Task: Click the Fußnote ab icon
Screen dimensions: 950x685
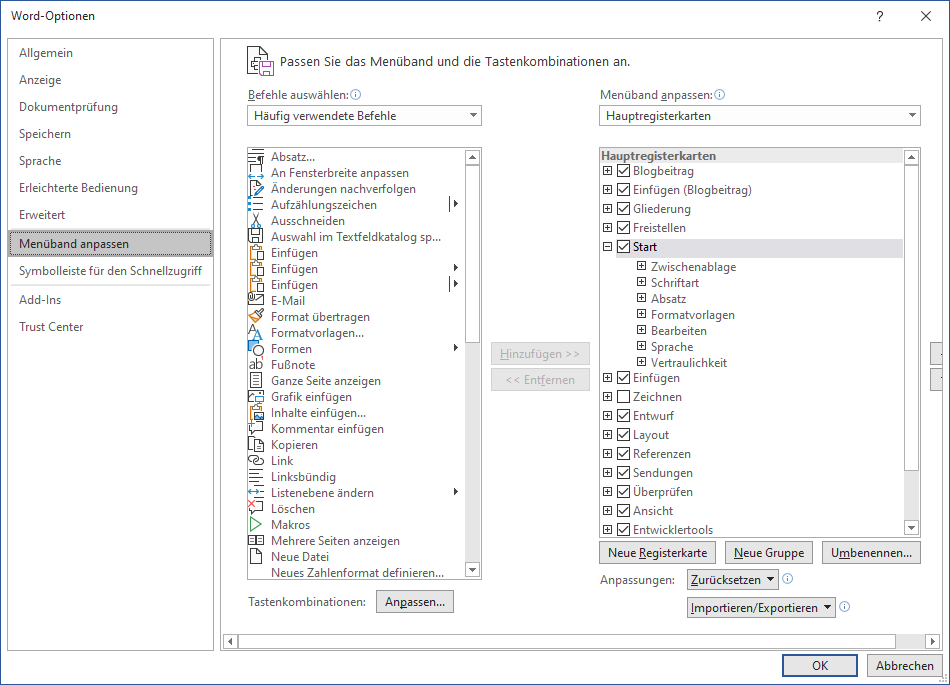Action: click(256, 365)
